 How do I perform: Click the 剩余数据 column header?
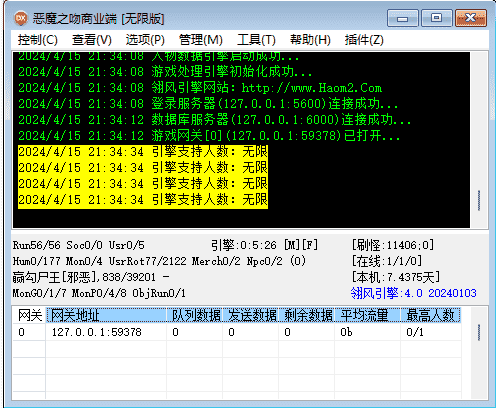coord(307,315)
